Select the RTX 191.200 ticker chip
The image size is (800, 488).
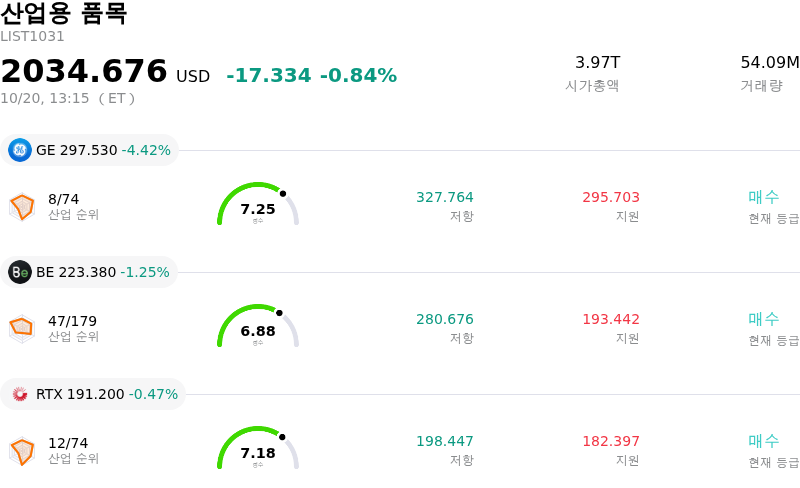coord(93,394)
